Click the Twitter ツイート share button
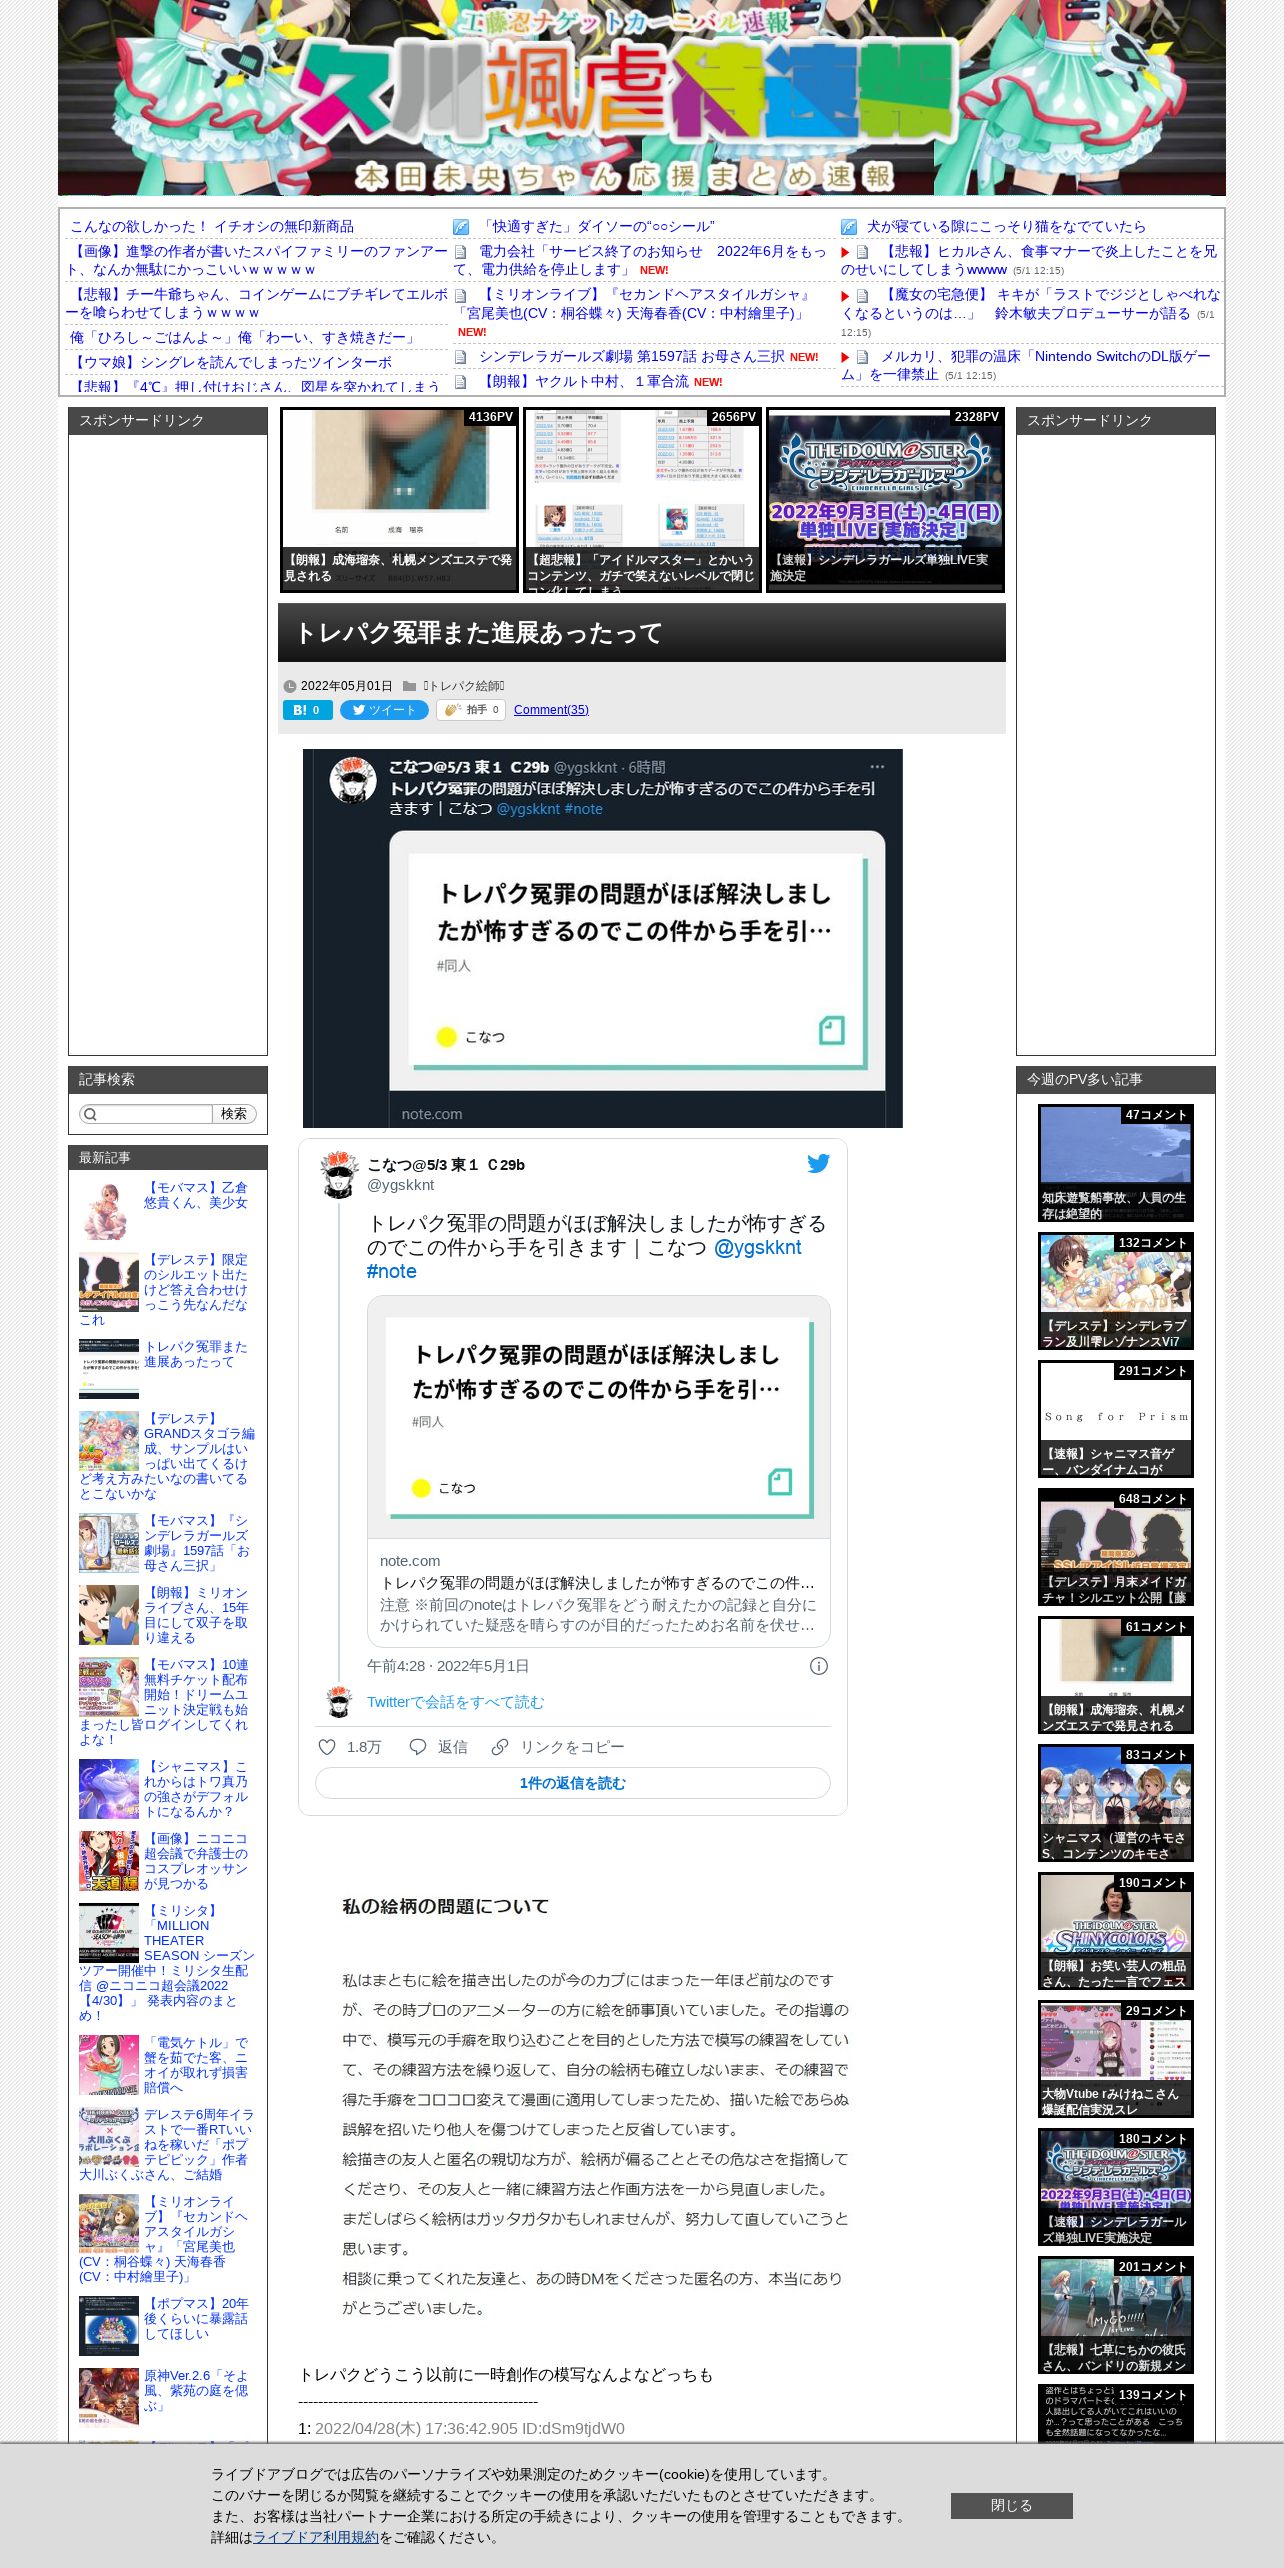The image size is (1284, 2568). coord(384,710)
